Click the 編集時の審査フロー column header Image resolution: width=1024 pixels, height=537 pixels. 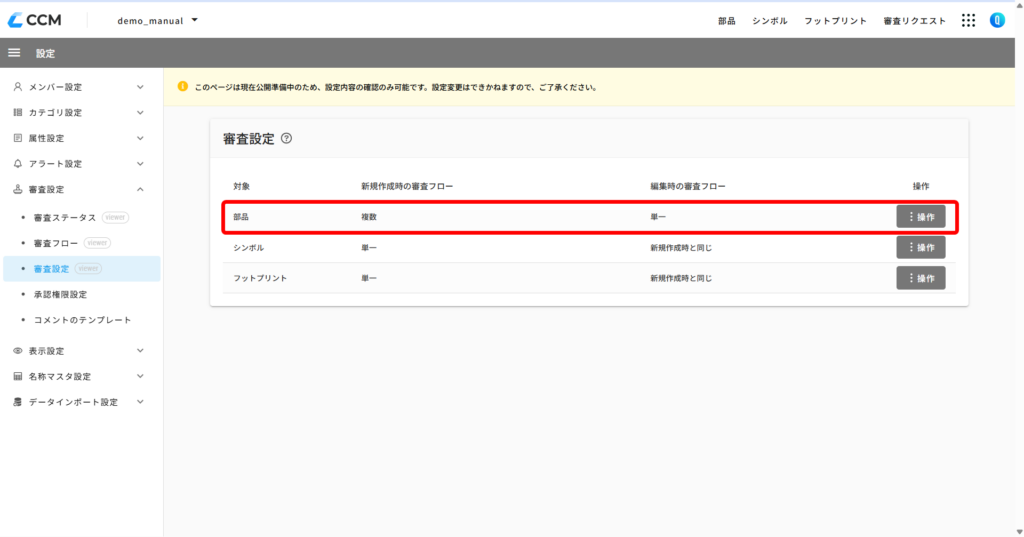click(x=688, y=186)
